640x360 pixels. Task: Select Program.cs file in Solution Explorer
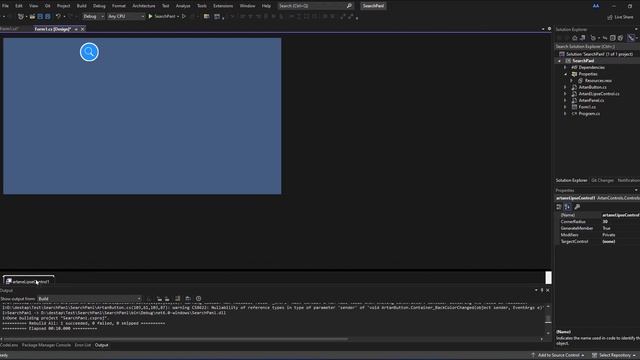[x=589, y=113]
